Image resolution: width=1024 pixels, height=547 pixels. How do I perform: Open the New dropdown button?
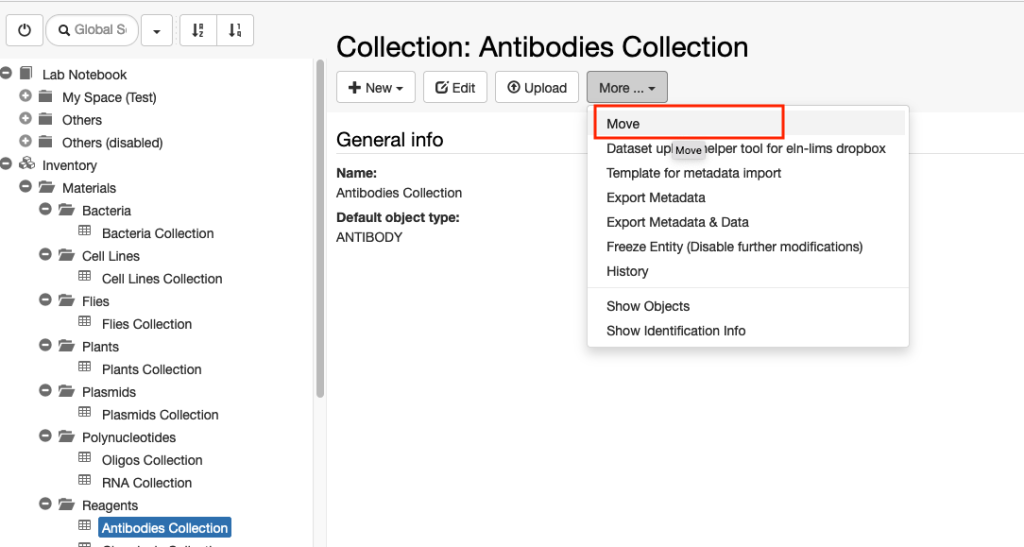click(376, 87)
